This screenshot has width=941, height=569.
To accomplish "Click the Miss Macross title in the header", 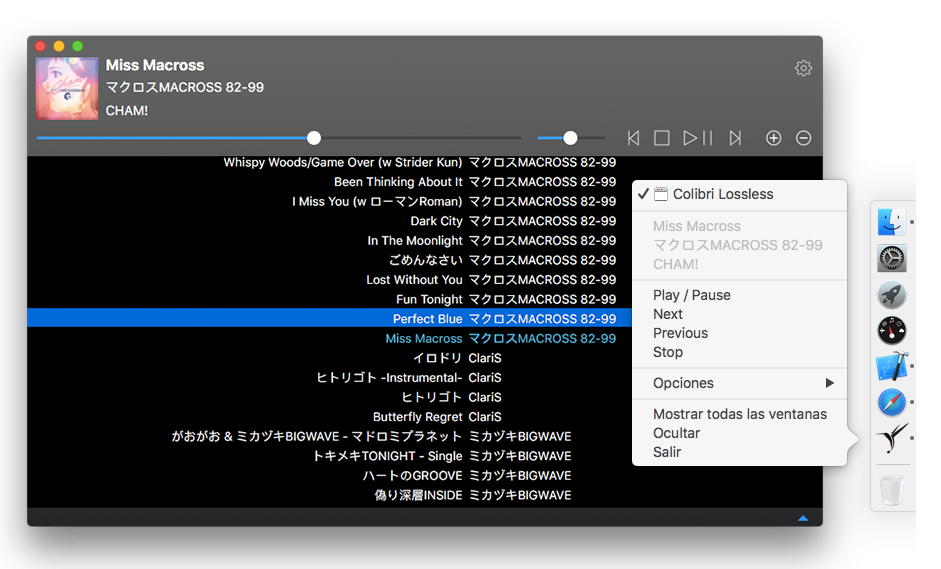I will (155, 65).
